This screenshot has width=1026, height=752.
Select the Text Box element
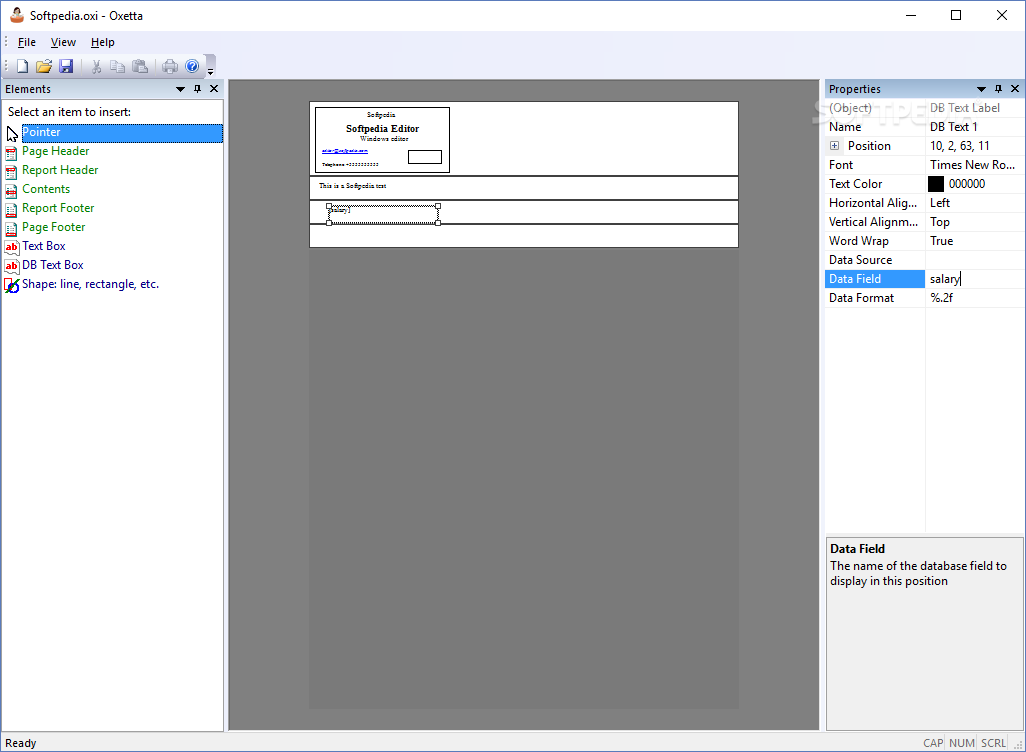tap(43, 246)
